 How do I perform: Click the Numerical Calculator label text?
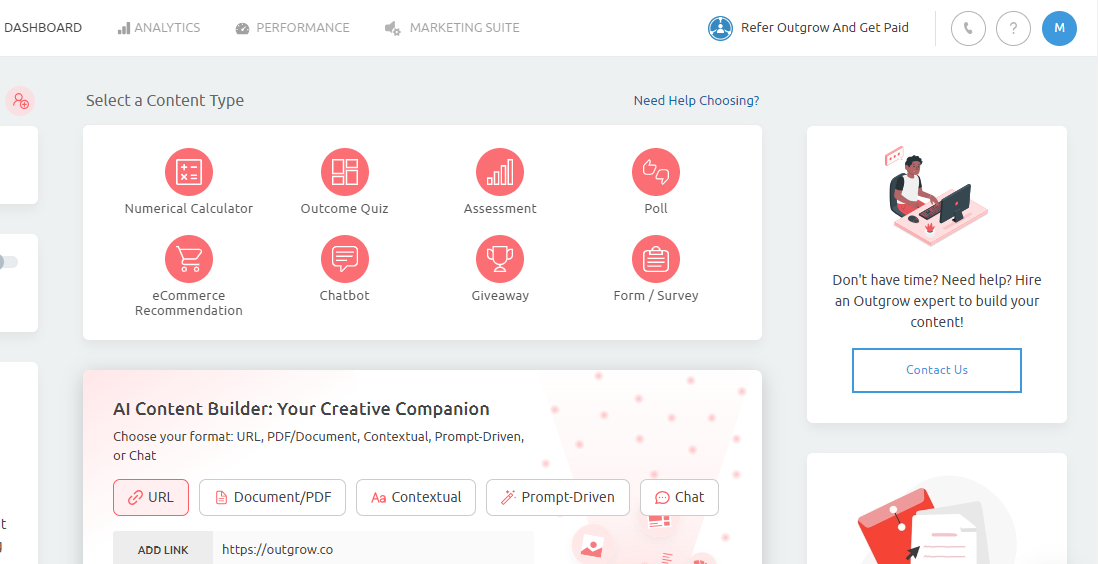click(x=188, y=209)
